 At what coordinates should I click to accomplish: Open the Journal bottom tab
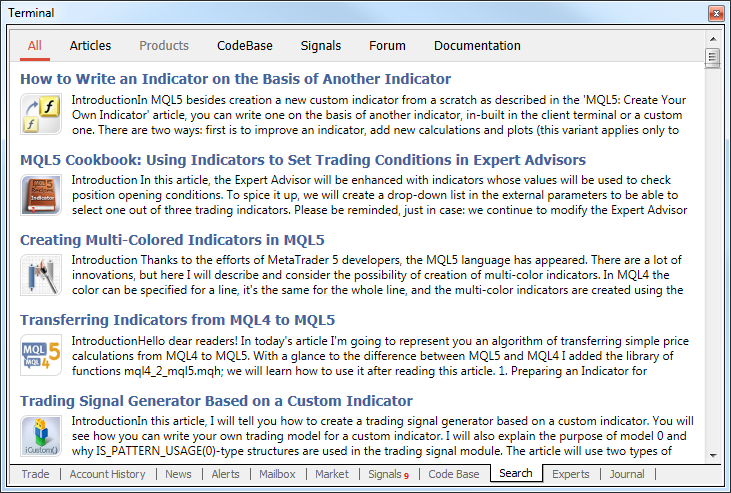[x=627, y=475]
